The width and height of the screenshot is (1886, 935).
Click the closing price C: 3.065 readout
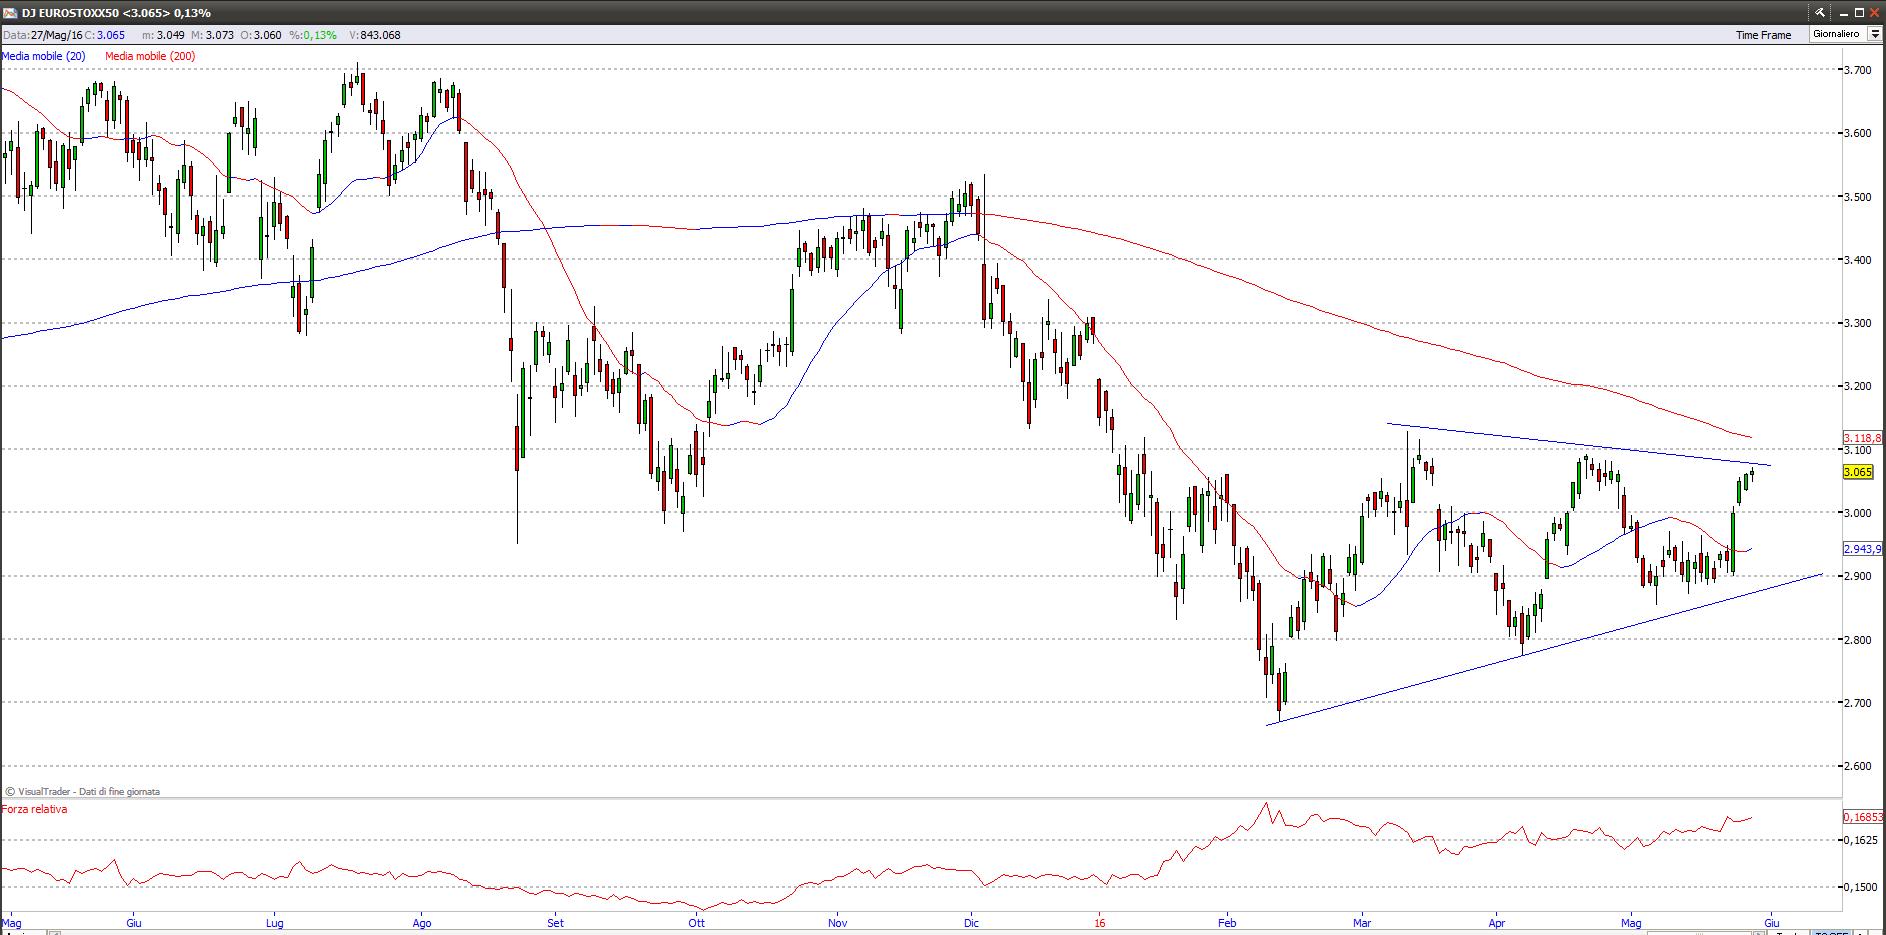tap(106, 35)
